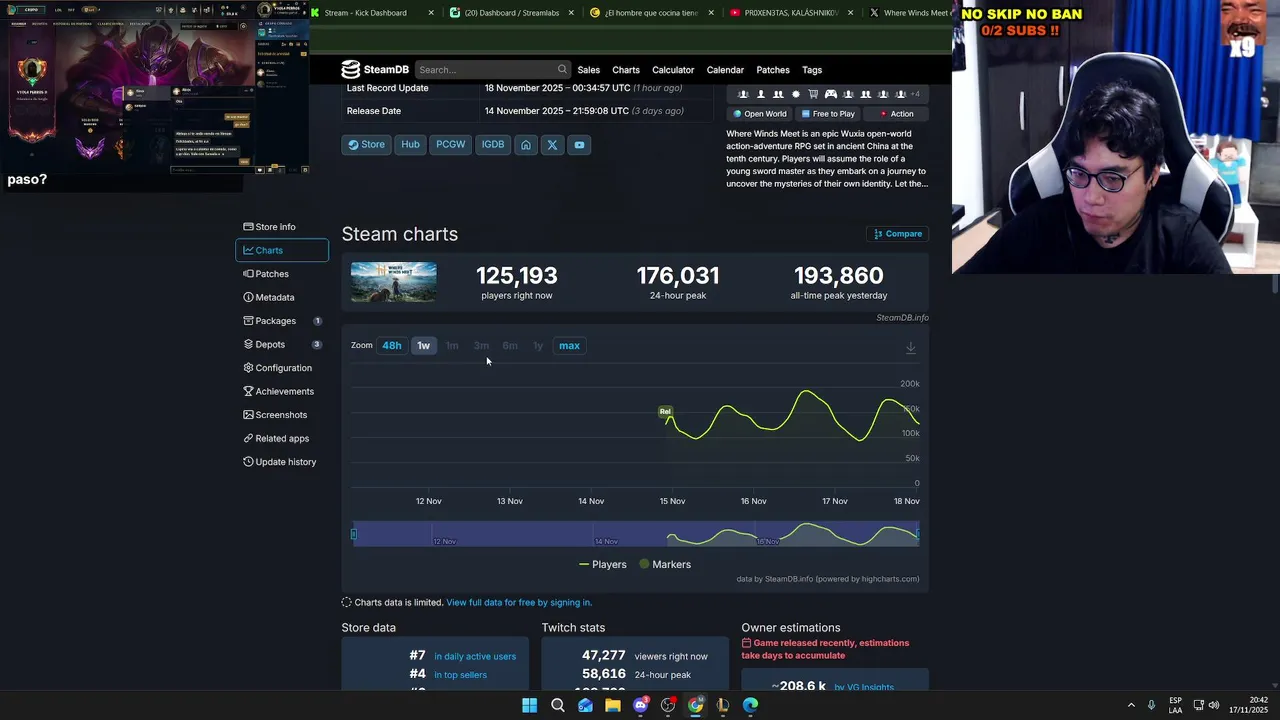Select Charts in the sidebar
The image size is (1280, 720).
[x=282, y=250]
